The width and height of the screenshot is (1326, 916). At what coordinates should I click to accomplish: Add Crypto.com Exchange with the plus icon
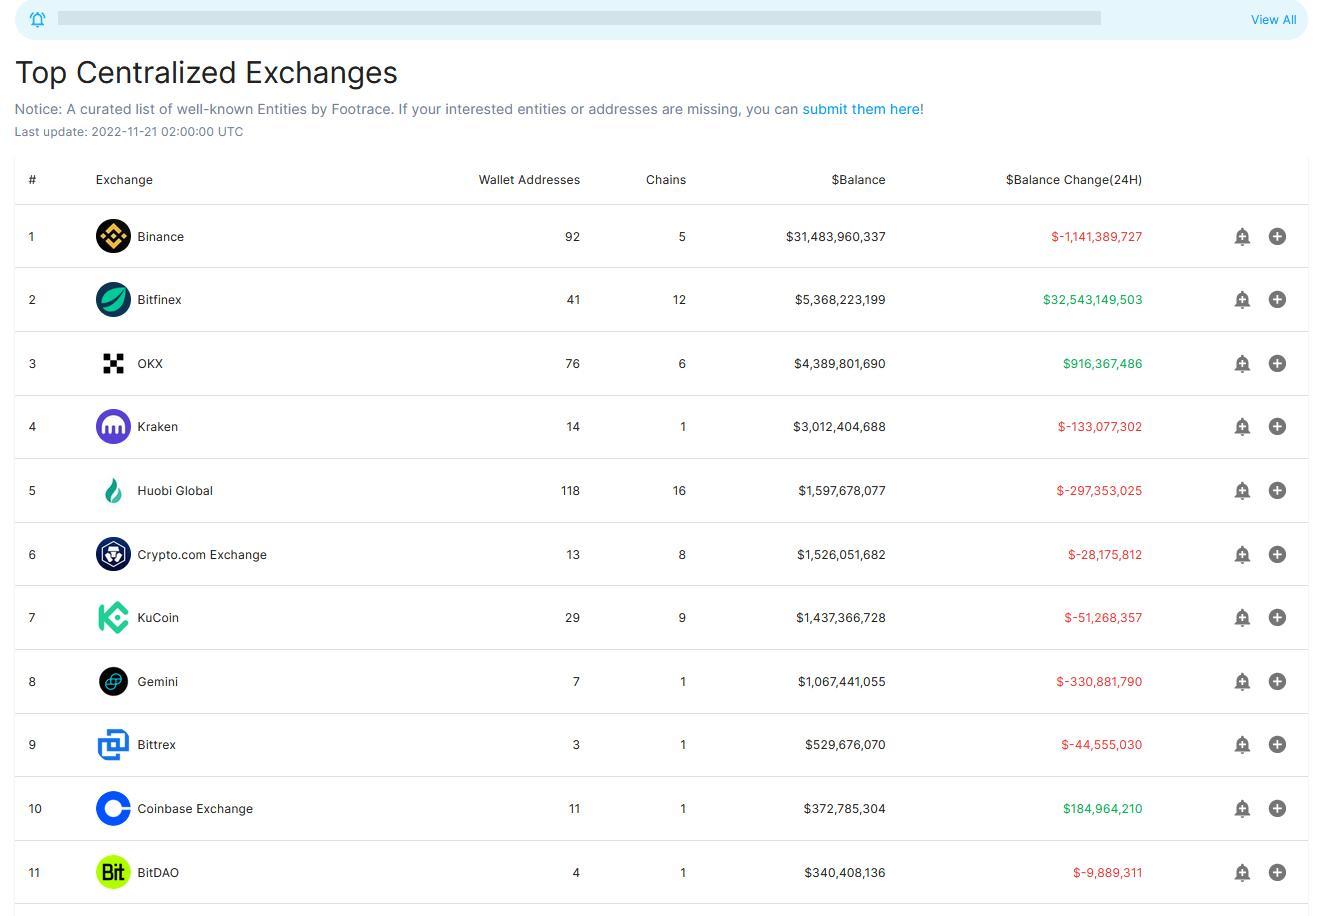pos(1277,555)
